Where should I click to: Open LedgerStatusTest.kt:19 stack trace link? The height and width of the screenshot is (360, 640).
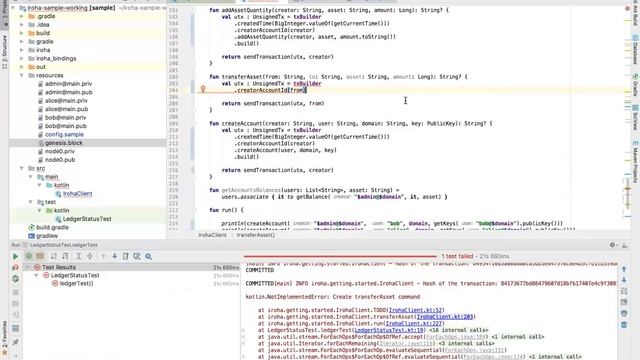[389, 330]
